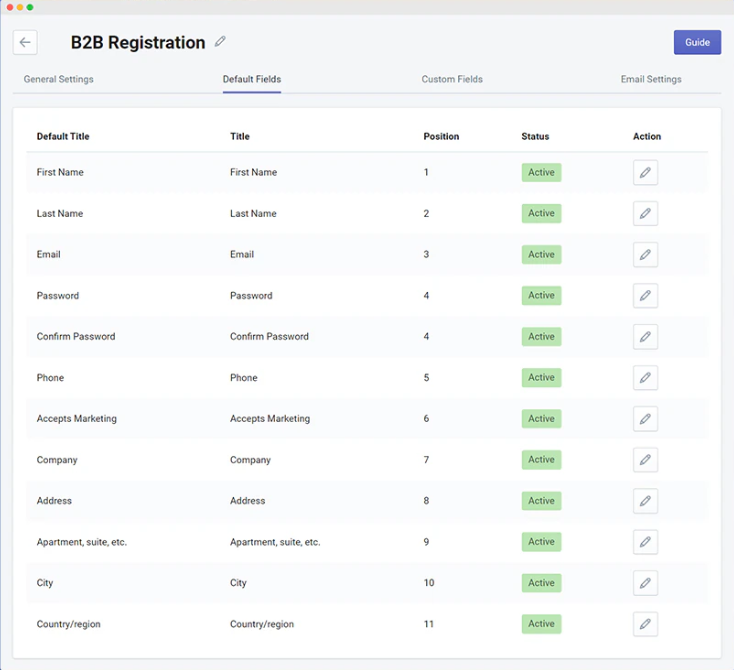Open editor for Password field row

[x=645, y=296]
